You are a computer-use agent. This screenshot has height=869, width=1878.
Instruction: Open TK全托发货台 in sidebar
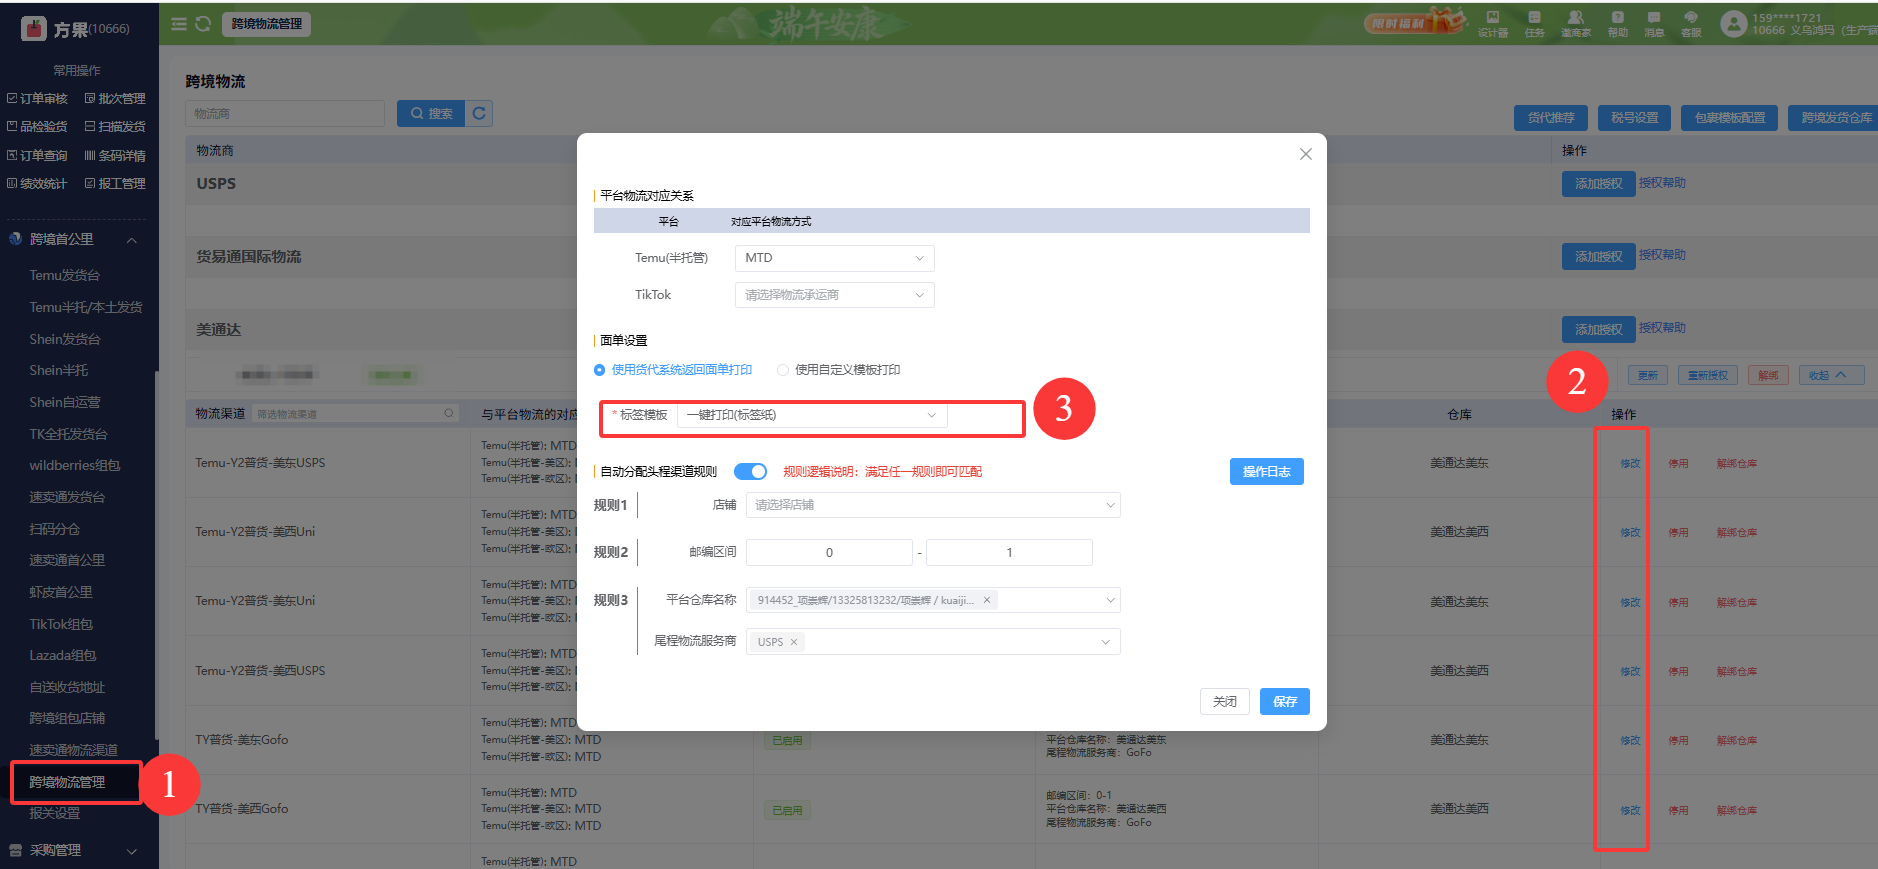68,434
